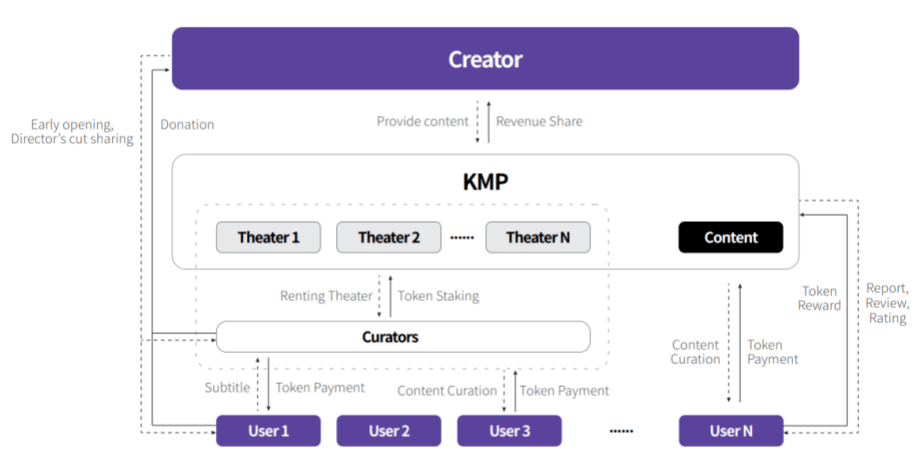Image resolution: width=922 pixels, height=472 pixels.
Task: Select the Theater 1 box
Action: point(268,237)
